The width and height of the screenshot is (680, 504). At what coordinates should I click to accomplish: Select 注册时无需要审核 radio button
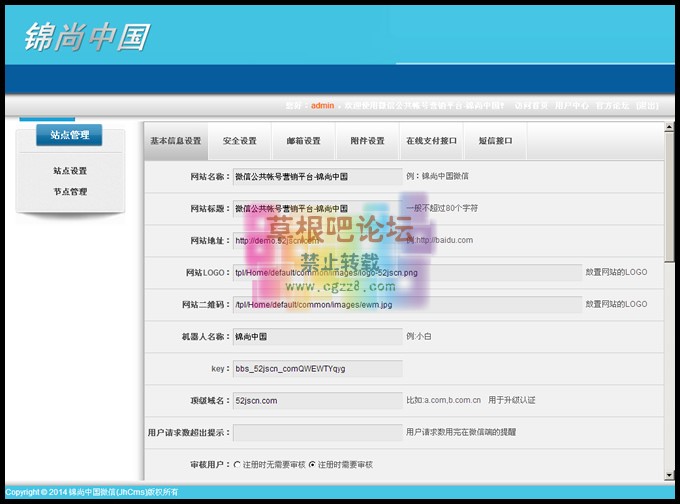tap(237, 465)
